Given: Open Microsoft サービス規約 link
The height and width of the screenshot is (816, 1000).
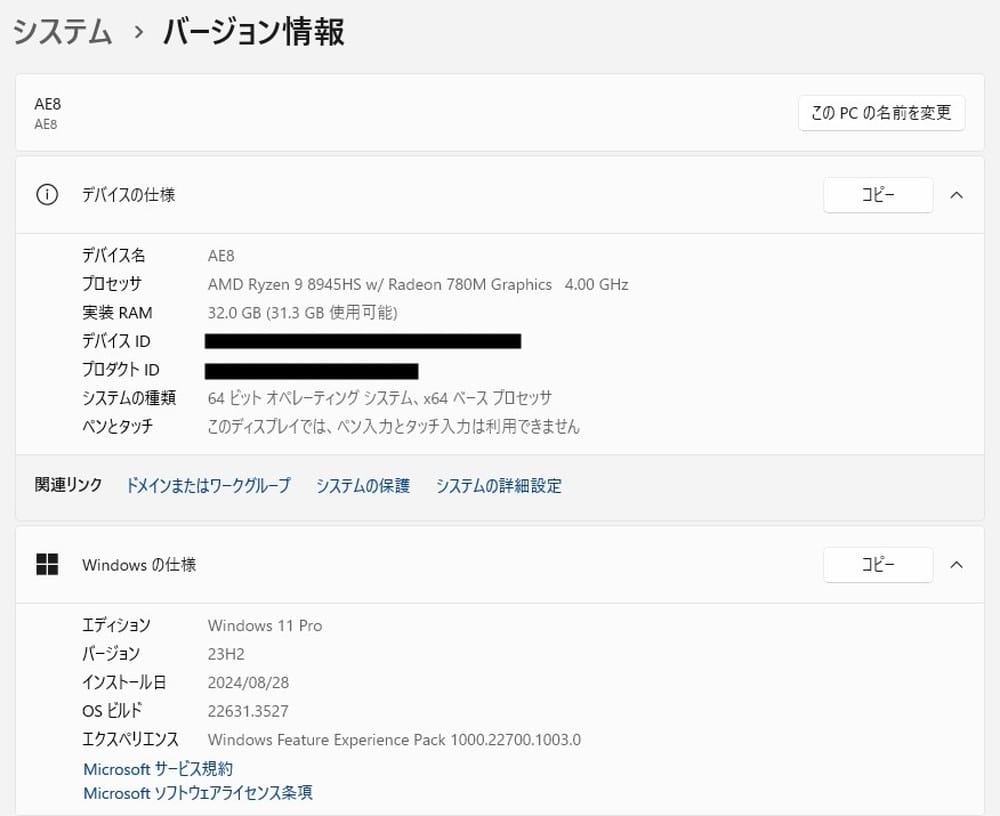Looking at the screenshot, I should click(158, 769).
